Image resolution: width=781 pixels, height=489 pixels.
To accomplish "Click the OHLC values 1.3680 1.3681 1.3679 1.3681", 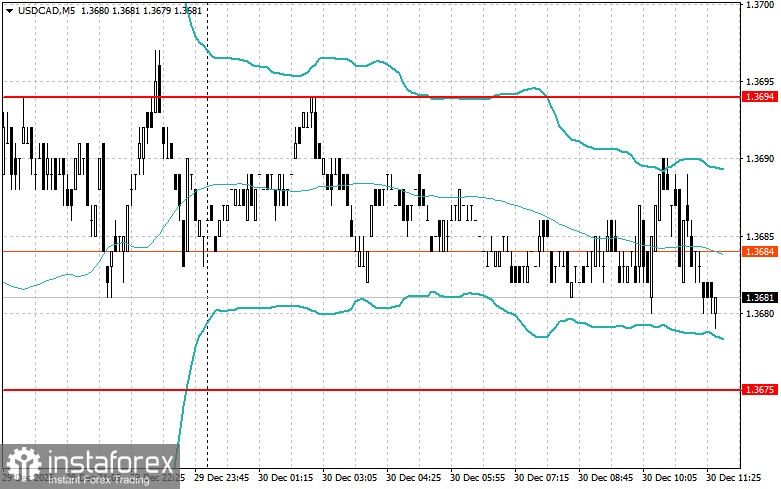I will coord(141,10).
